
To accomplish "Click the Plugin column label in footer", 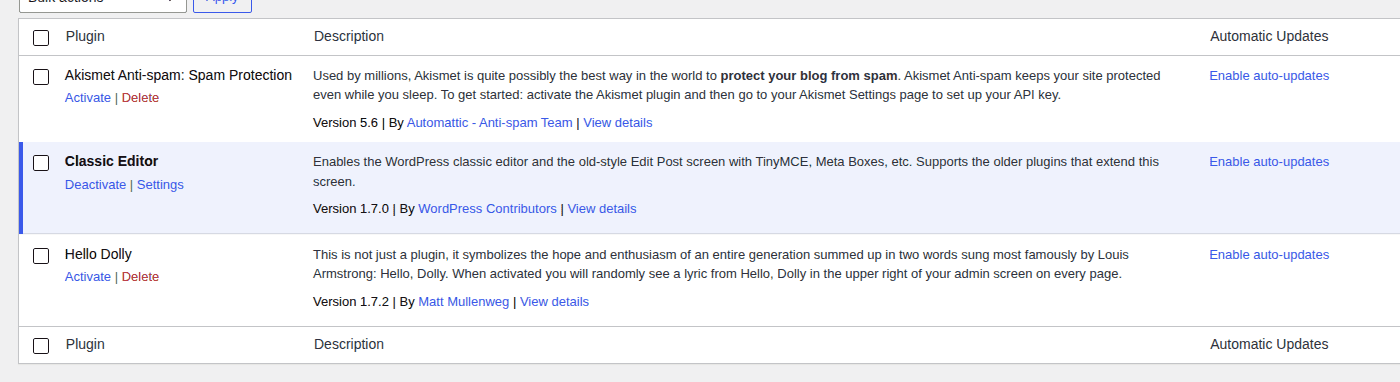I will 85,344.
